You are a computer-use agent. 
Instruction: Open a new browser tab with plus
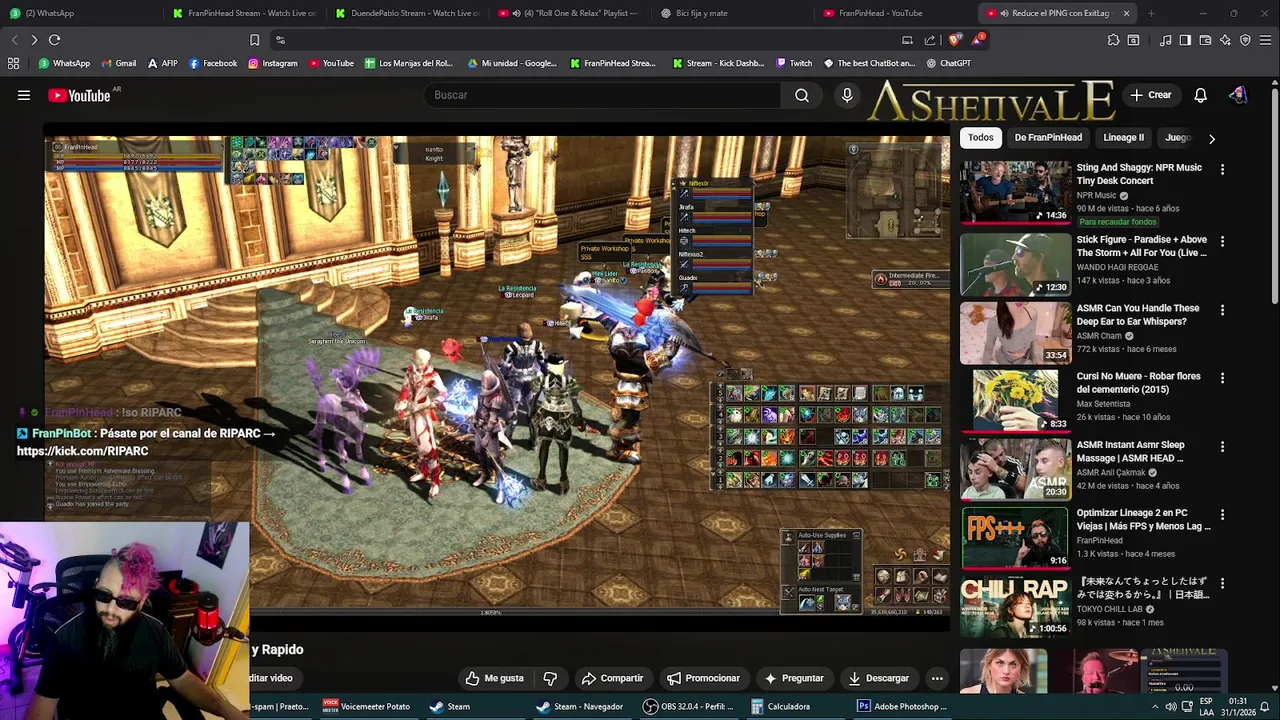(1151, 13)
